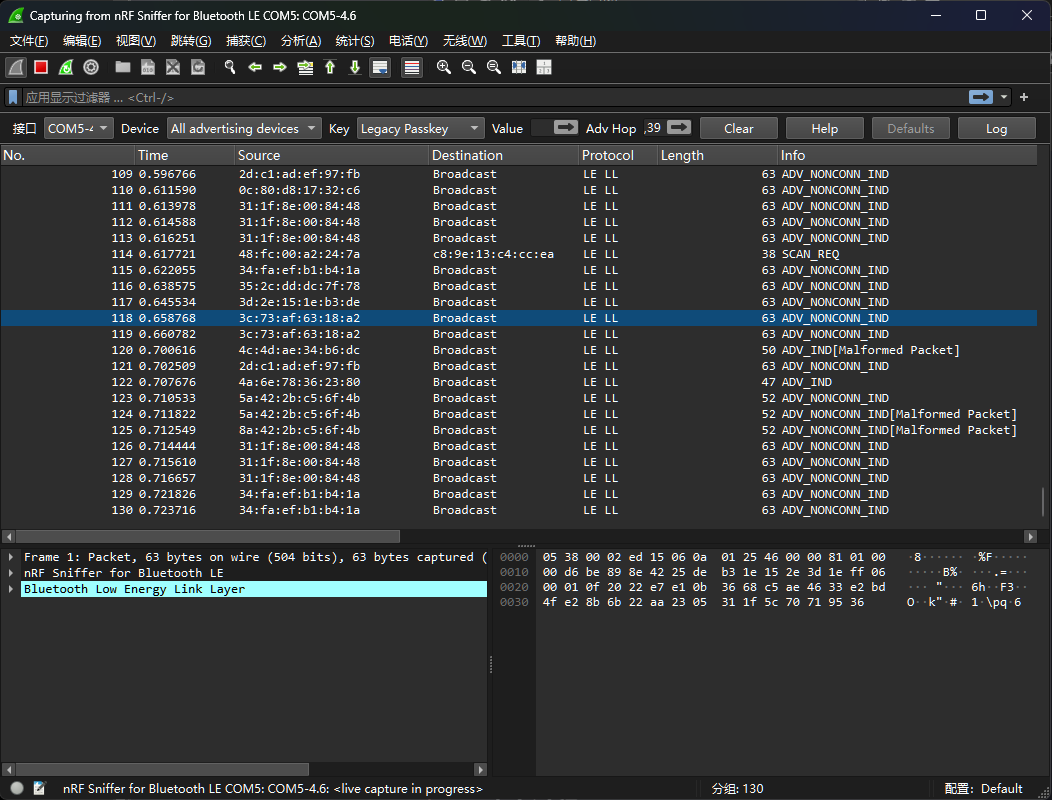Click the Defaults button
This screenshot has width=1052, height=800.
pos(910,128)
